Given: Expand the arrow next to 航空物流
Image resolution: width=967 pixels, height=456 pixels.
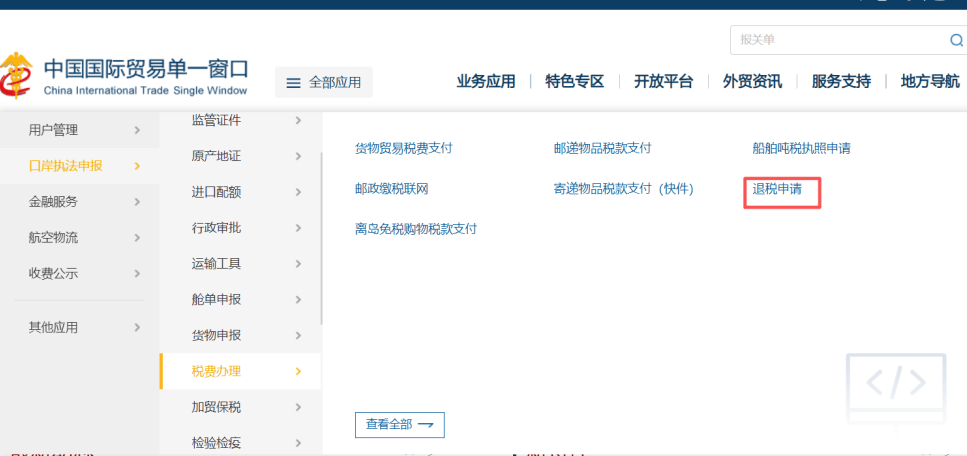Looking at the screenshot, I should (137, 238).
